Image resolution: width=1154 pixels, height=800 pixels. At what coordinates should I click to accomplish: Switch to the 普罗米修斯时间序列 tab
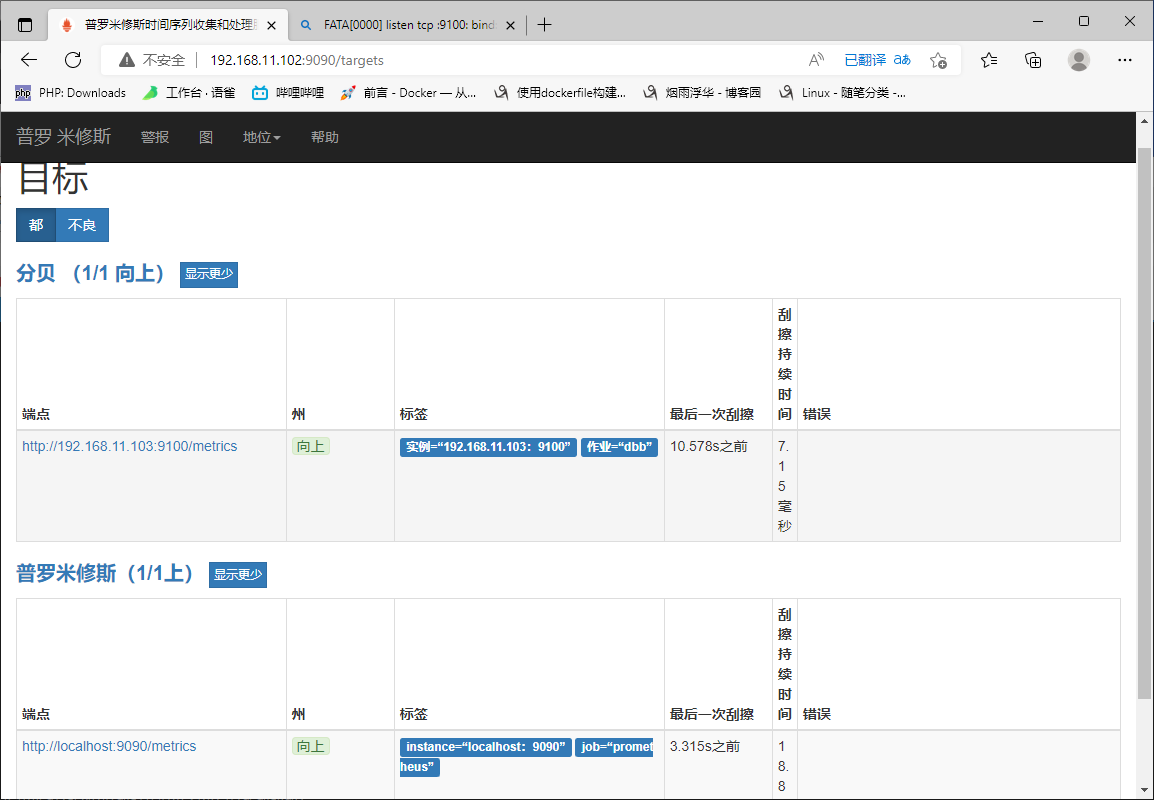coord(169,25)
